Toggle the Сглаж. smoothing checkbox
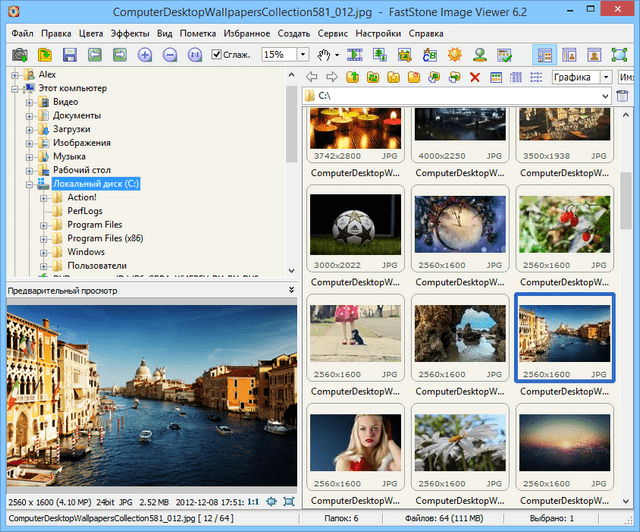The image size is (640, 532). [x=217, y=54]
